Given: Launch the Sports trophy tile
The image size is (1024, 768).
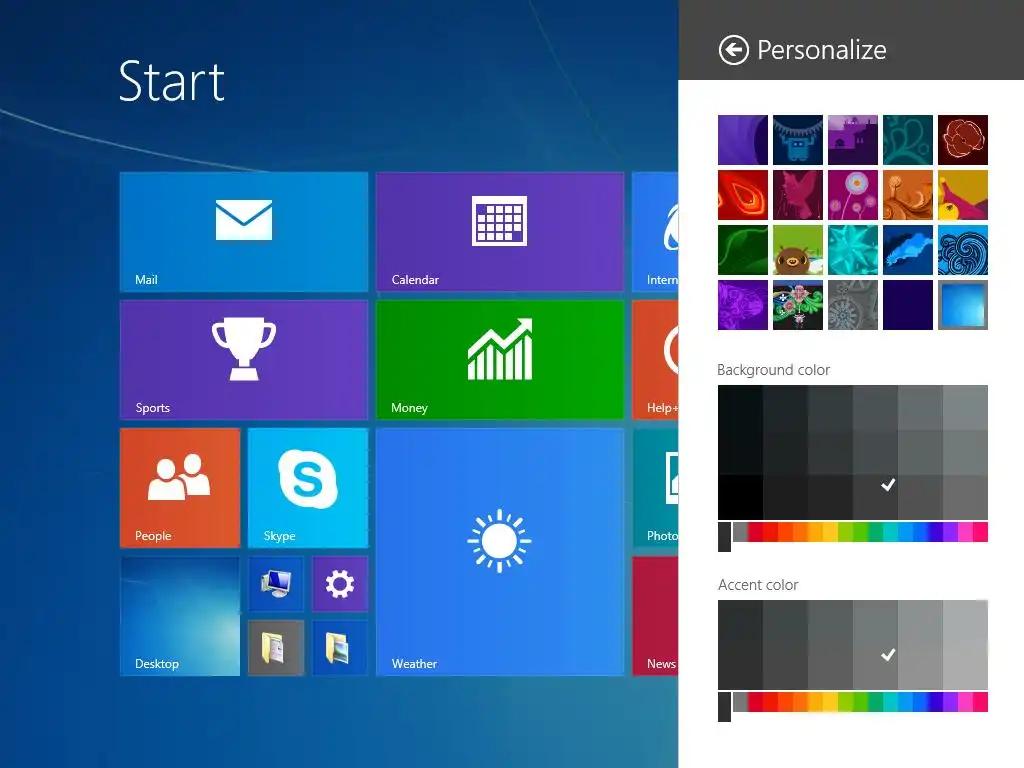Looking at the screenshot, I should (244, 360).
